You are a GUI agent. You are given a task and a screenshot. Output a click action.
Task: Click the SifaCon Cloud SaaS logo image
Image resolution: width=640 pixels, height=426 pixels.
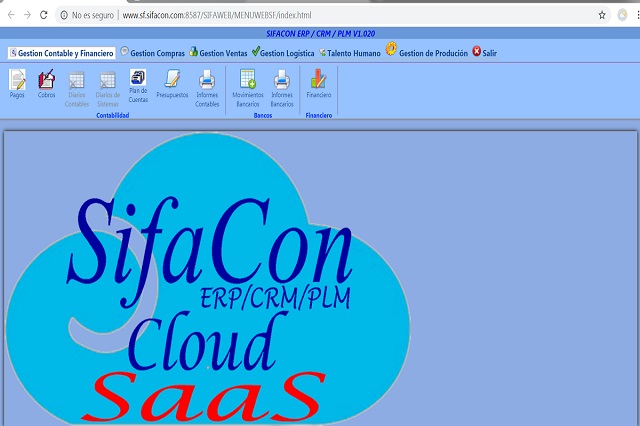207,278
